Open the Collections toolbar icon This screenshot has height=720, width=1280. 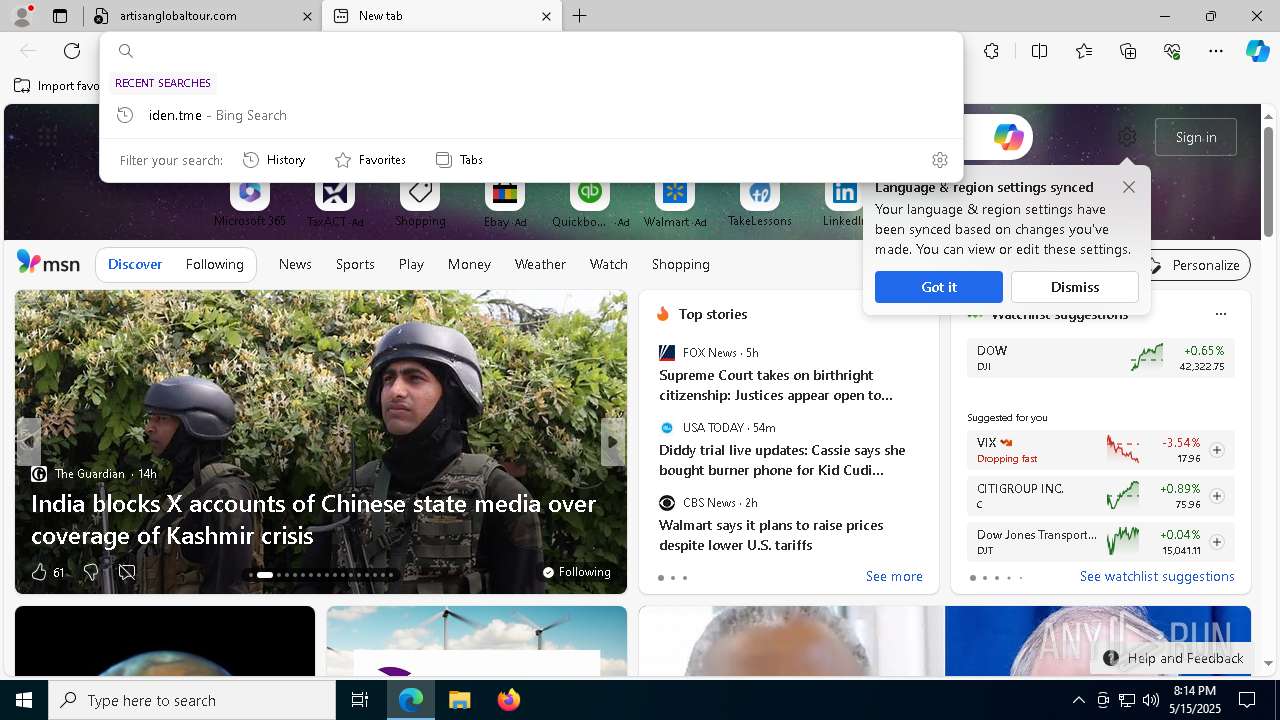click(x=1128, y=51)
